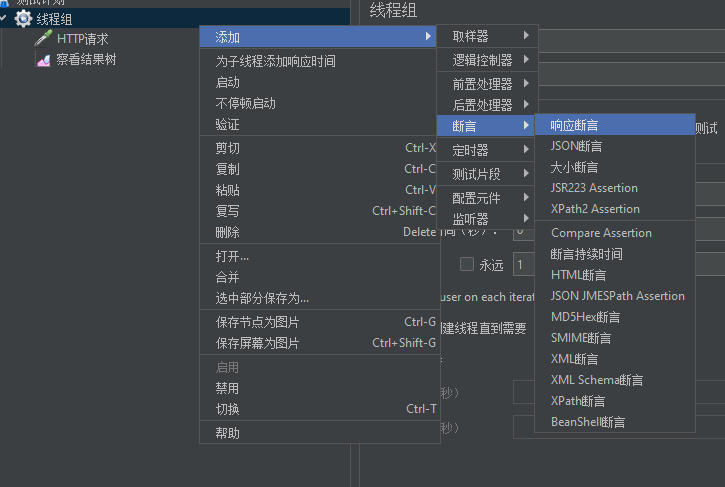
Task: Click 切换 menu entry
Action: tap(318, 409)
